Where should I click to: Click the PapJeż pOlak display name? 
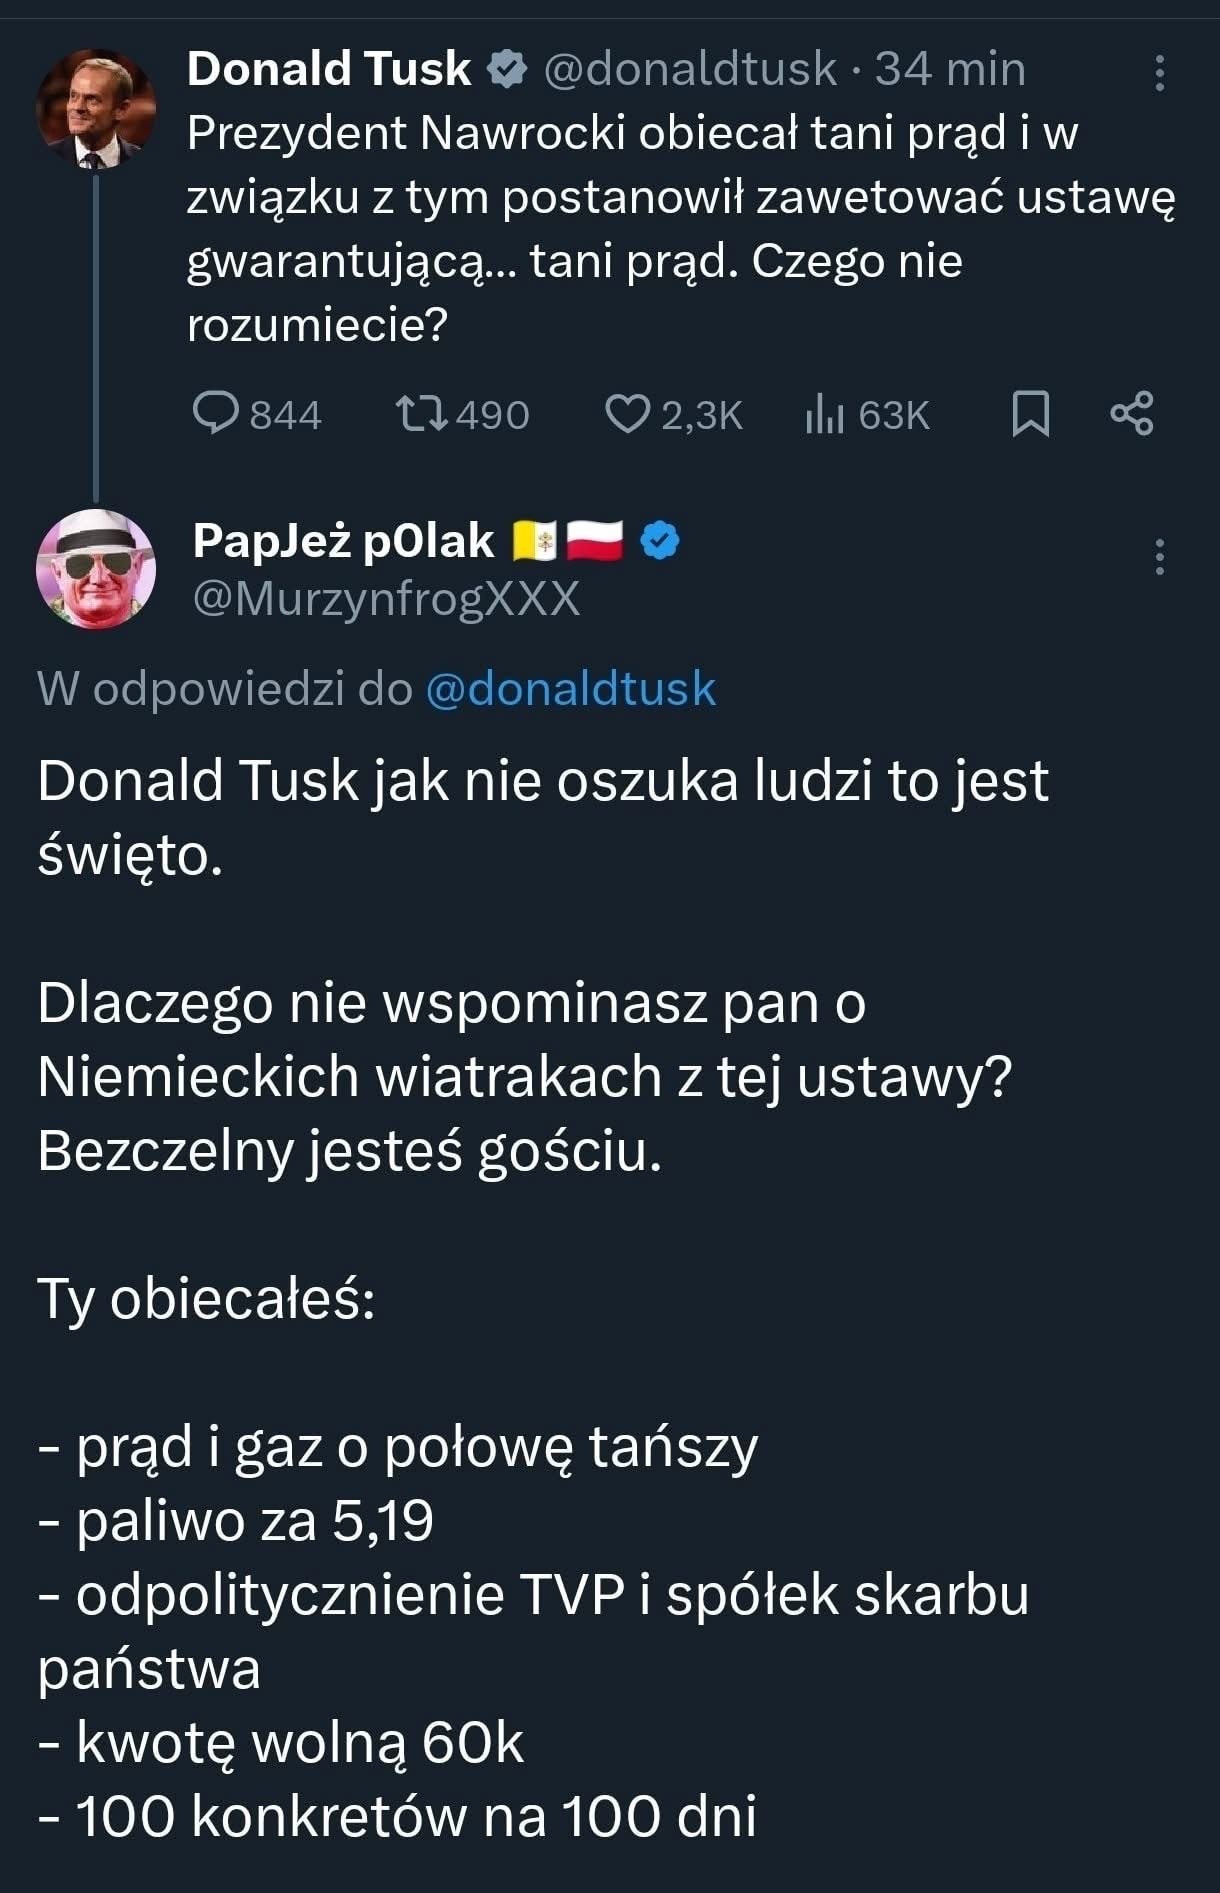[343, 541]
